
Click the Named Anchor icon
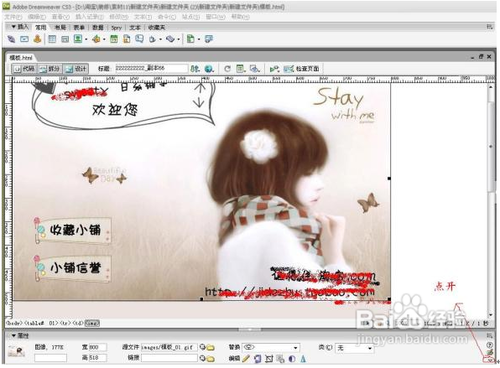(x=37, y=39)
